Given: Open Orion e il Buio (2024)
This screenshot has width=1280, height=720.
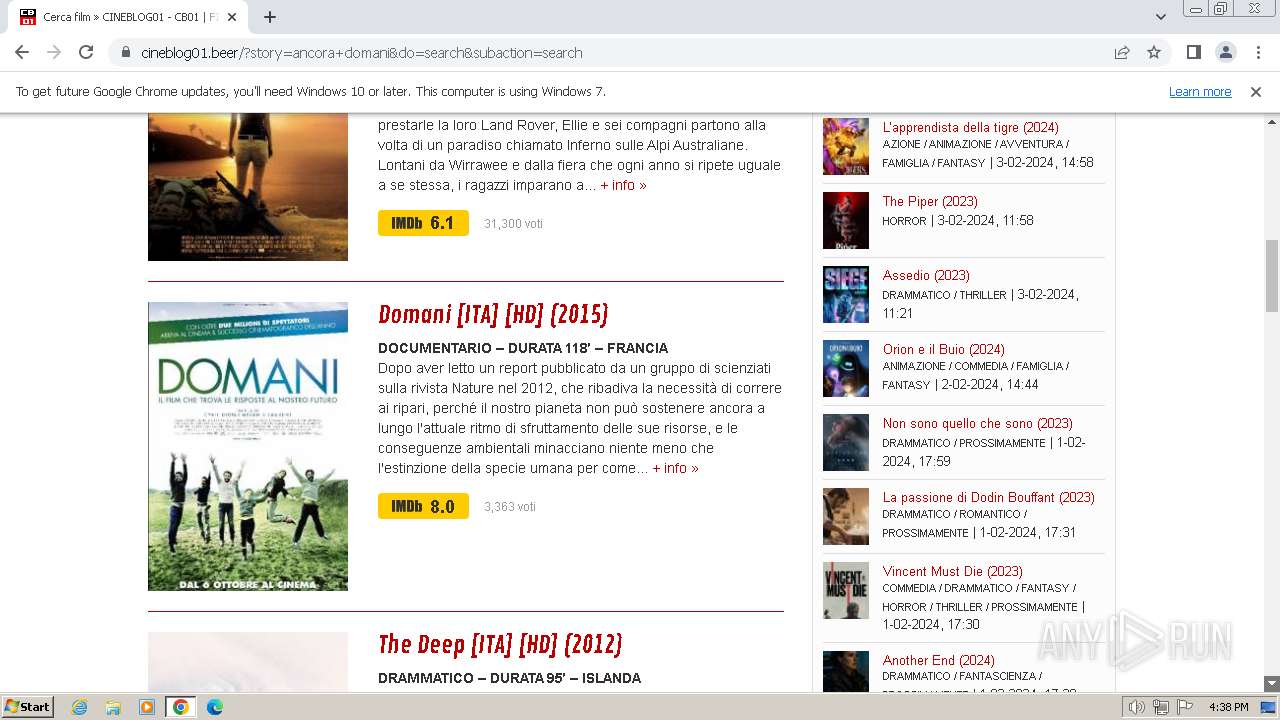Looking at the screenshot, I should (x=943, y=349).
